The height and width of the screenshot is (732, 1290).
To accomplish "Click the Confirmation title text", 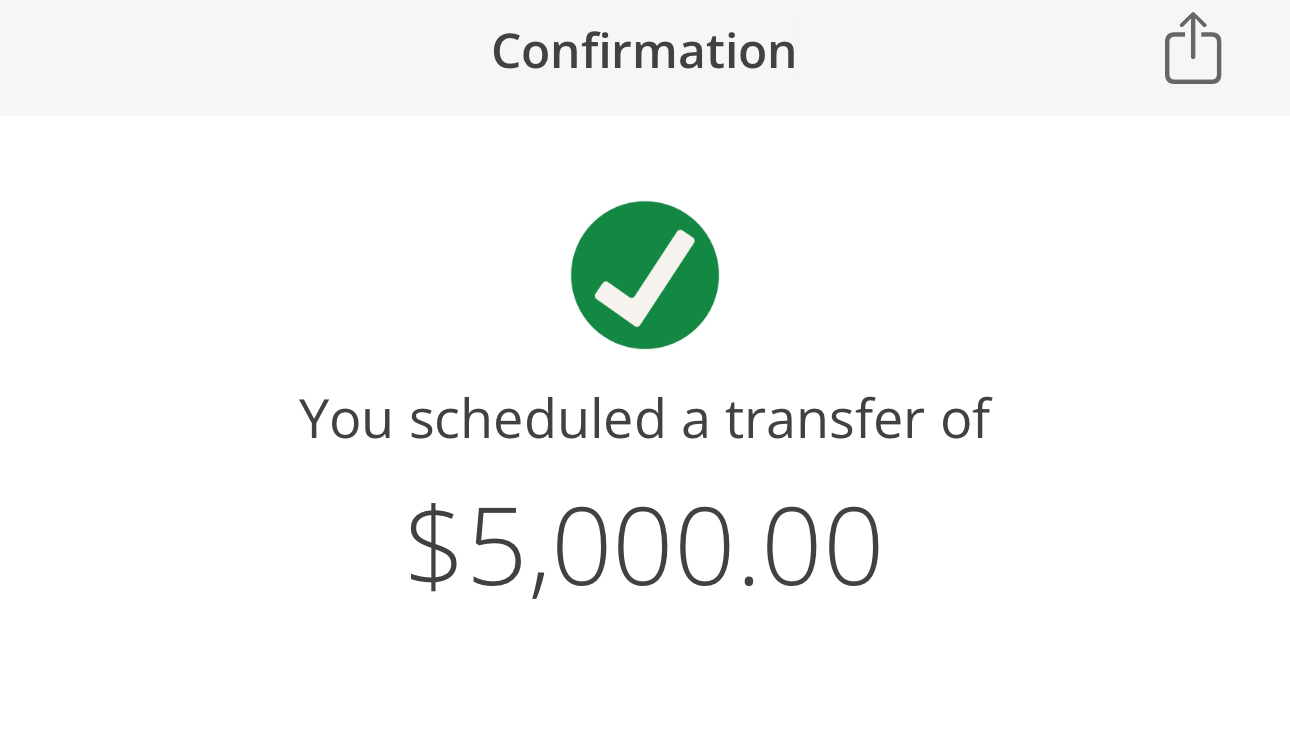I will 644,51.
